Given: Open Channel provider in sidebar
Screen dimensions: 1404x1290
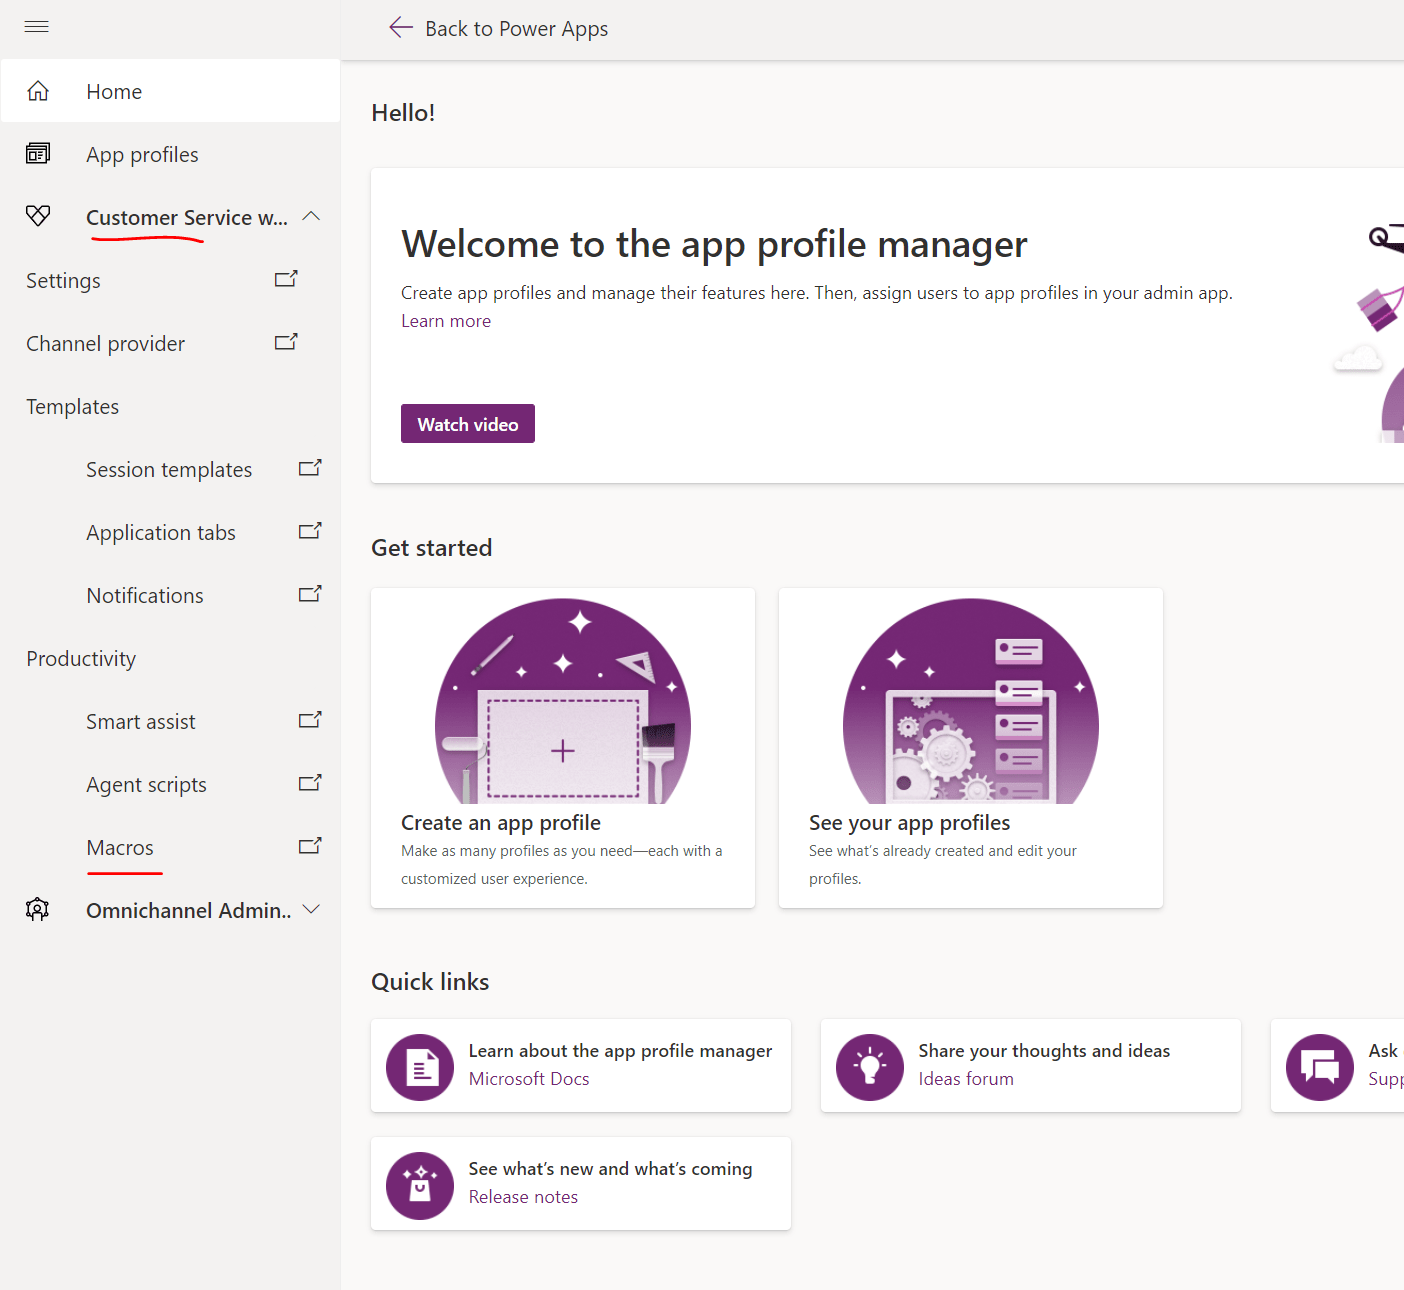Looking at the screenshot, I should click(x=106, y=343).
